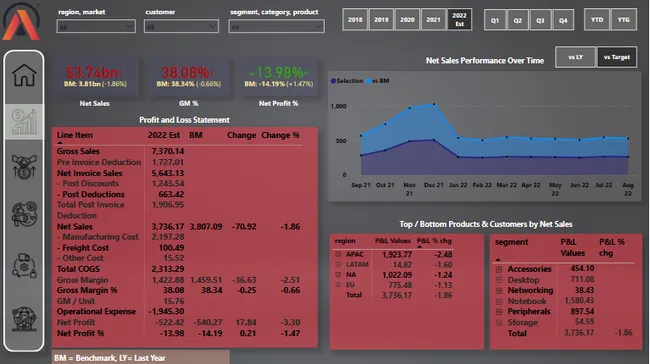Sort P&L table by Line Item header

75,135
